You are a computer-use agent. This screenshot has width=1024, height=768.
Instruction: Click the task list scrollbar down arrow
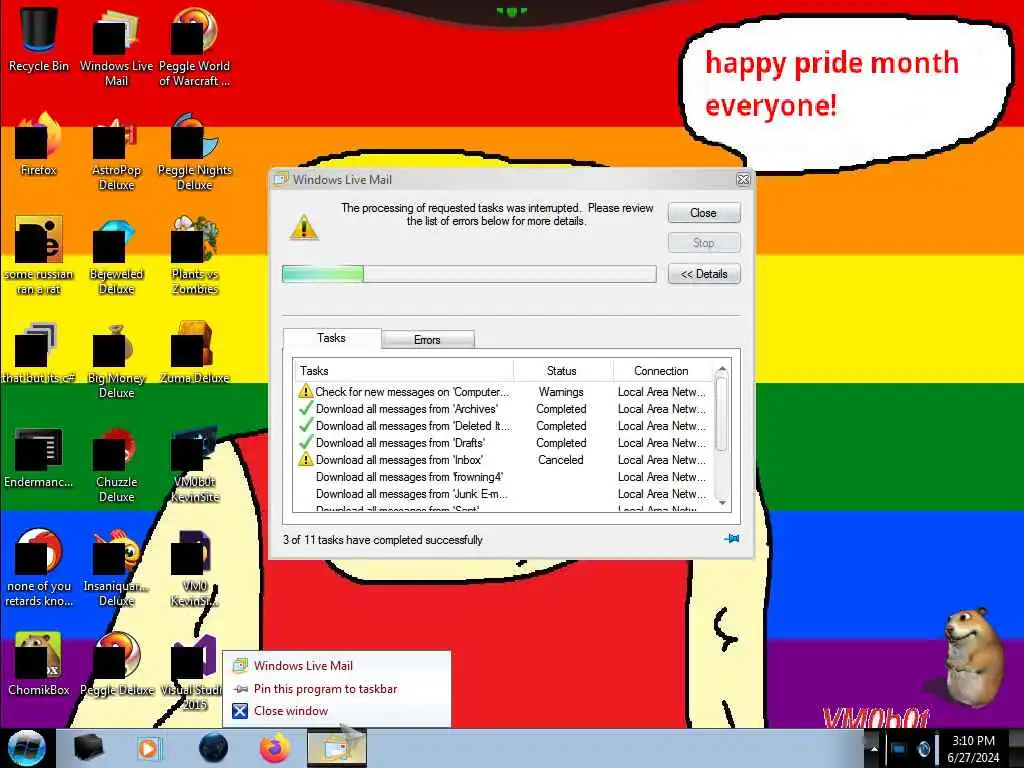click(x=722, y=503)
